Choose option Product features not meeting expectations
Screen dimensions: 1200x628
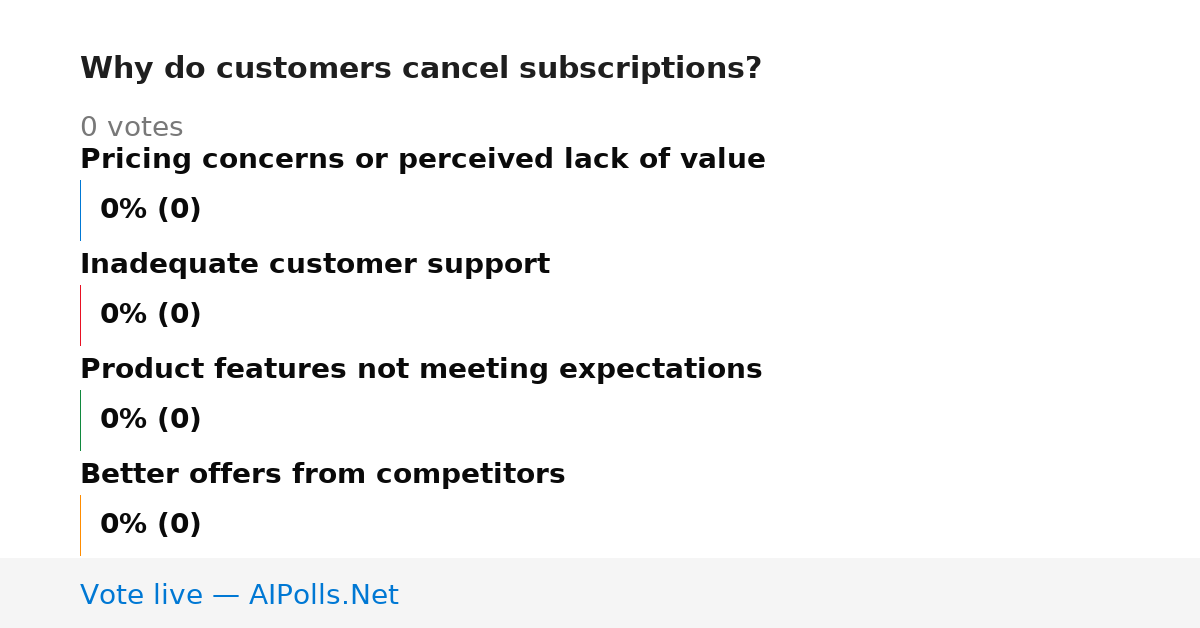420,370
